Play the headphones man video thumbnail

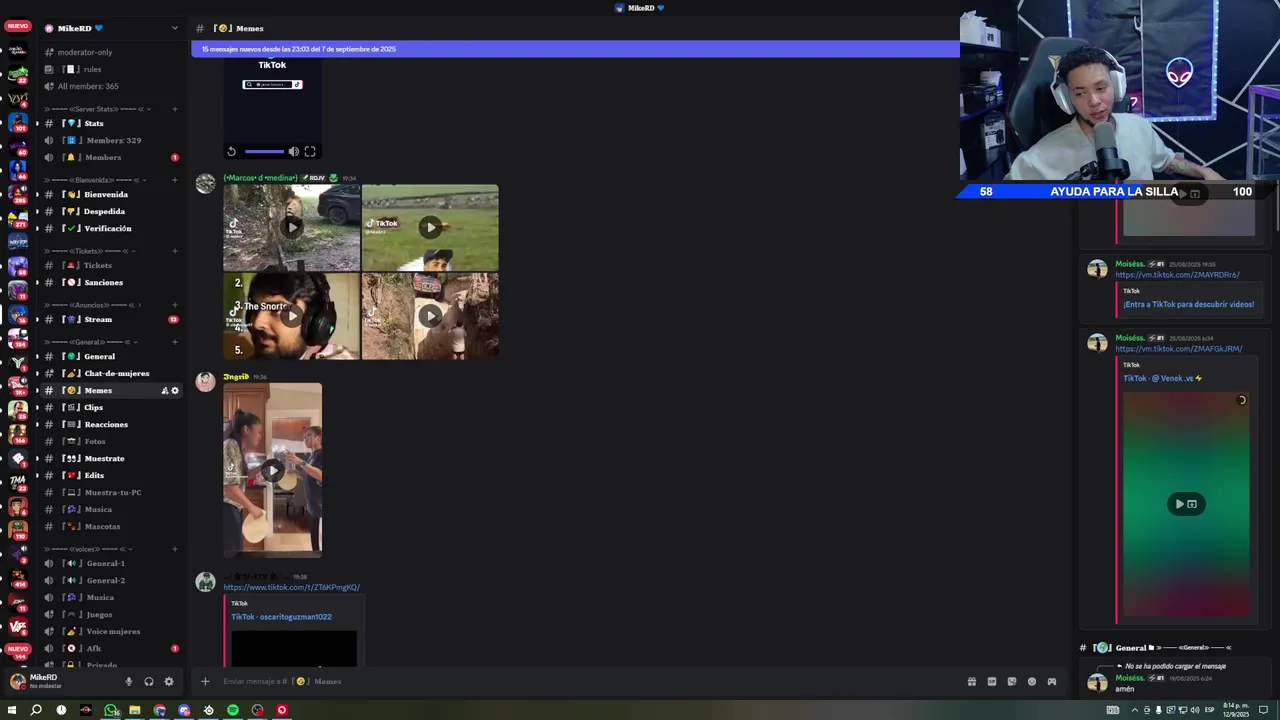(291, 316)
